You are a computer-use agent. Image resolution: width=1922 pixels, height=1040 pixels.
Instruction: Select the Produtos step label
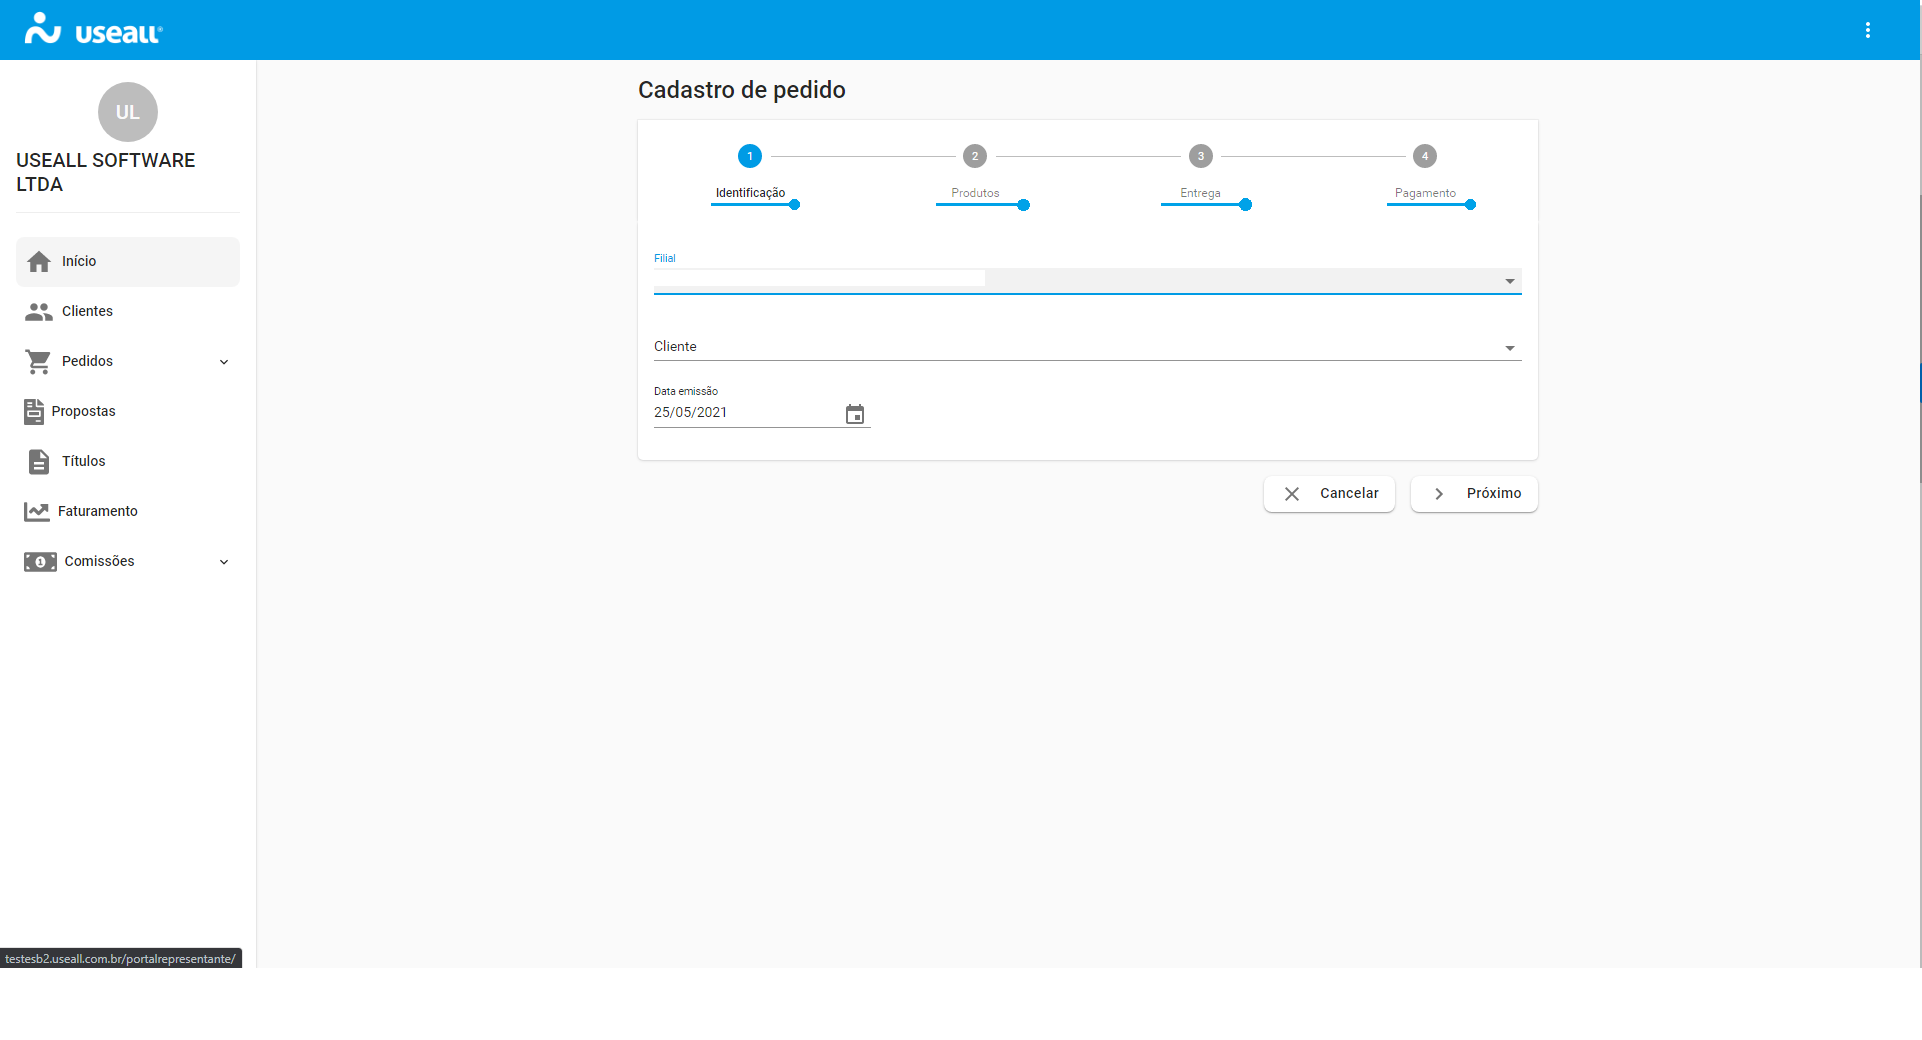pos(975,193)
